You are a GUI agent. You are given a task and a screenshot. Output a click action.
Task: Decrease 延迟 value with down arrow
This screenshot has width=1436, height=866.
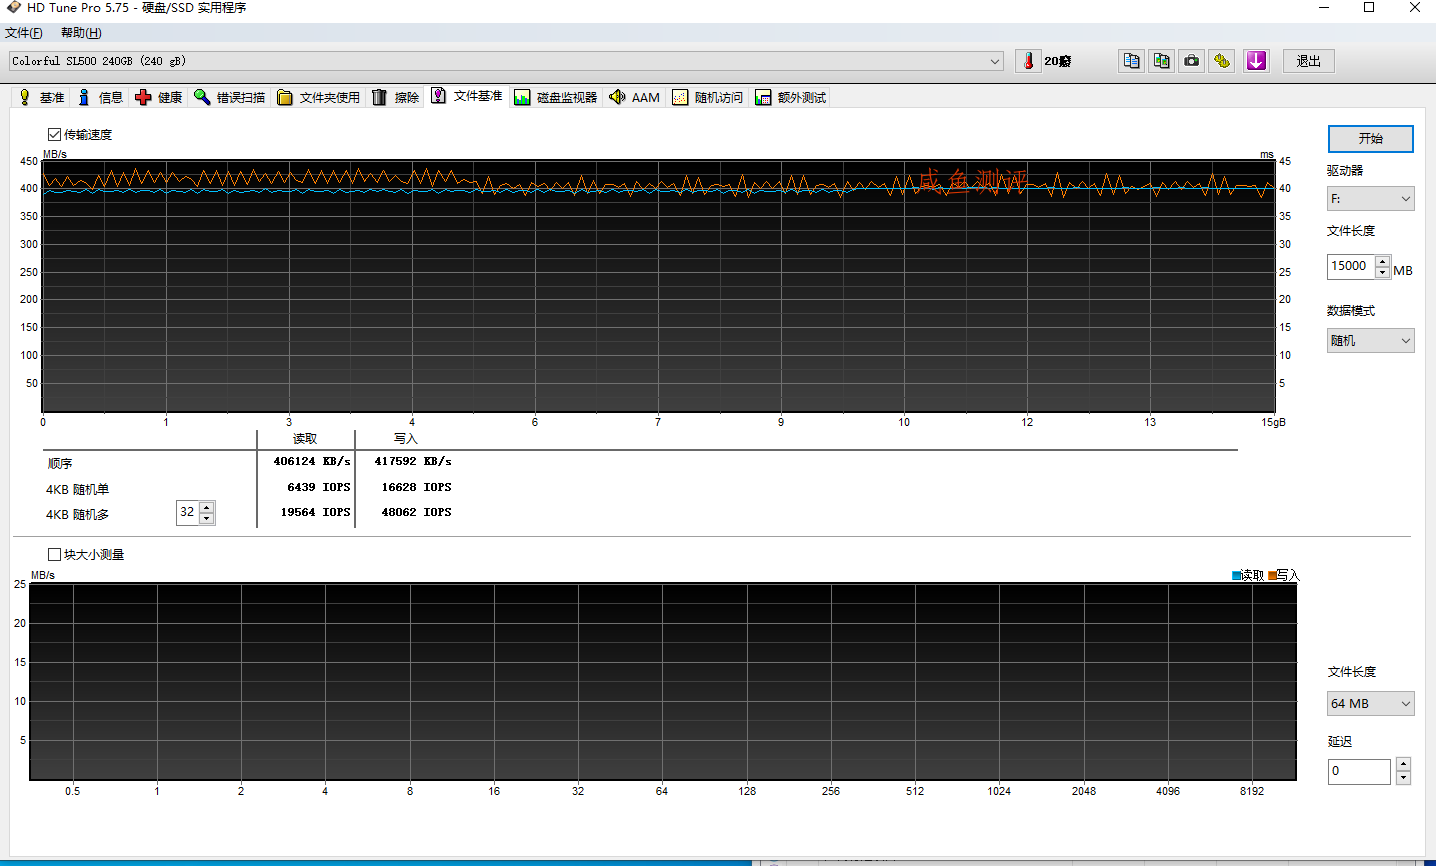click(1403, 777)
